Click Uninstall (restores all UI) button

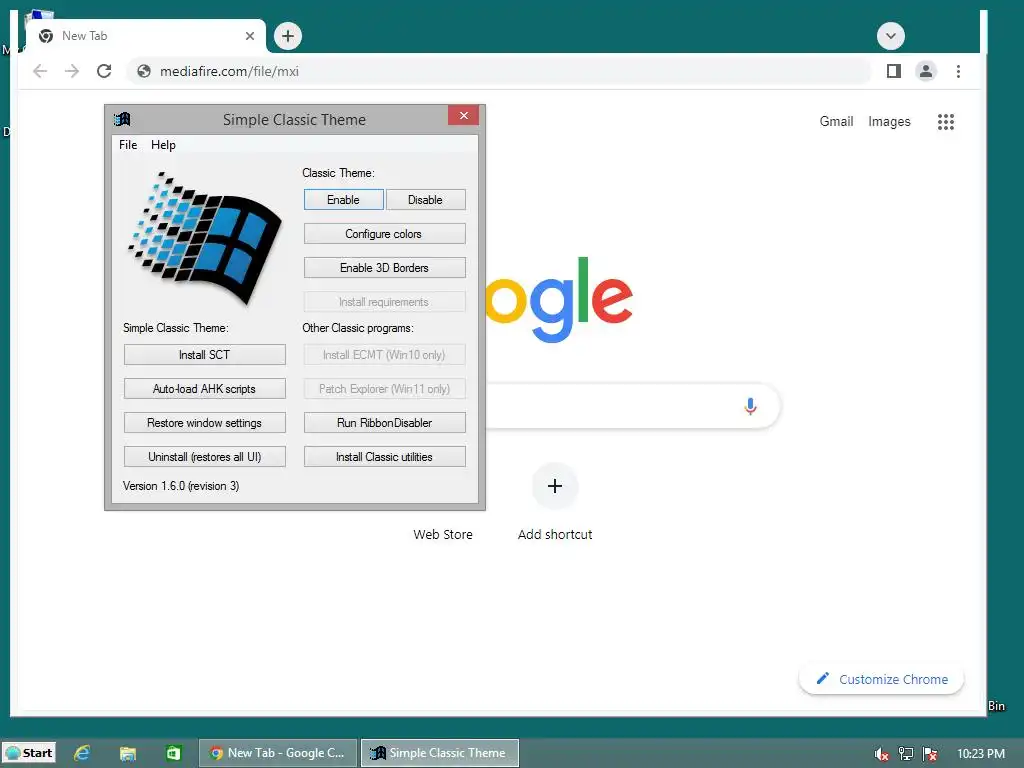coord(204,456)
